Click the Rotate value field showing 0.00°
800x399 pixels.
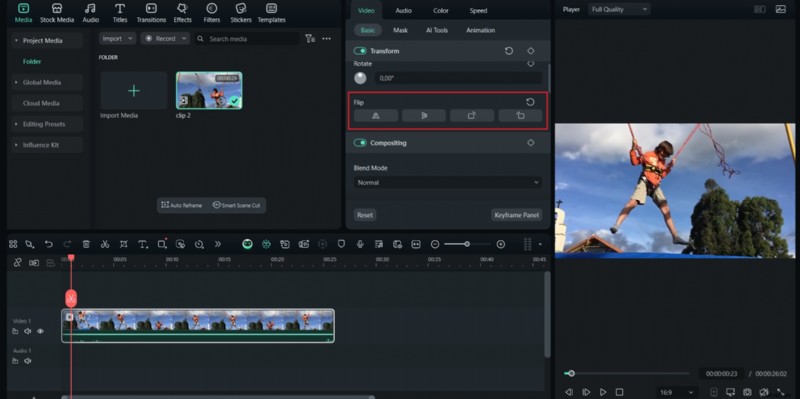pyautogui.click(x=458, y=78)
